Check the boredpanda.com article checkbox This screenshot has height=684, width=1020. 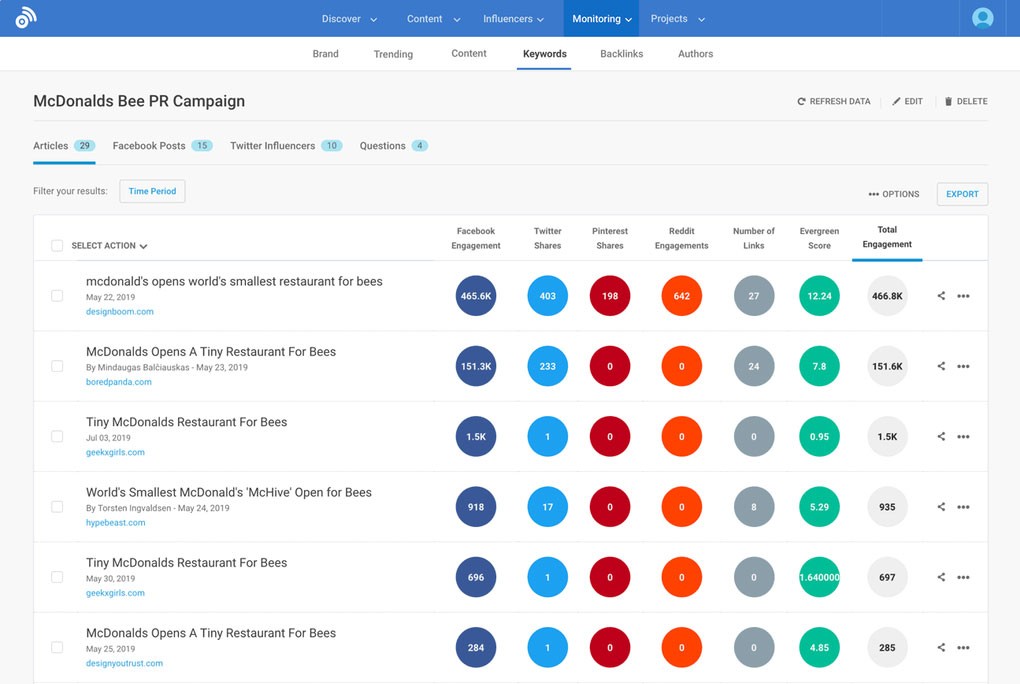pyautogui.click(x=57, y=366)
